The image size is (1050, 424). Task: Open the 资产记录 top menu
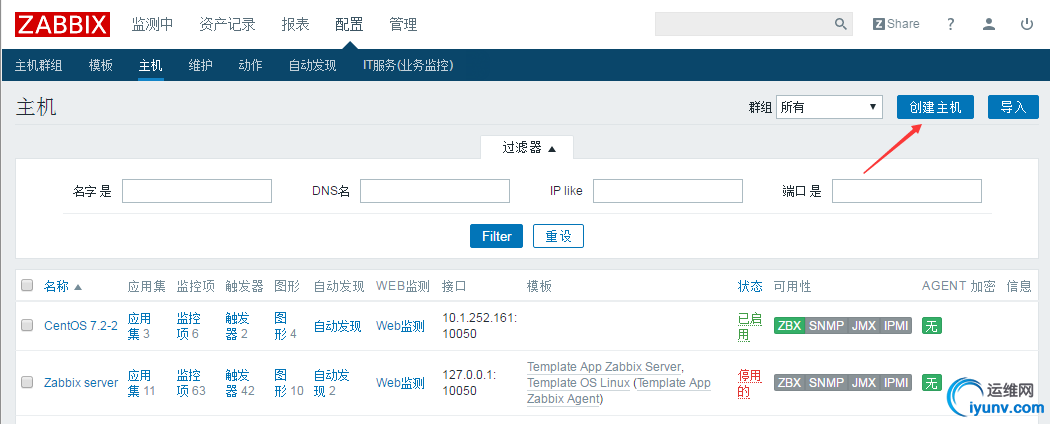click(x=228, y=25)
